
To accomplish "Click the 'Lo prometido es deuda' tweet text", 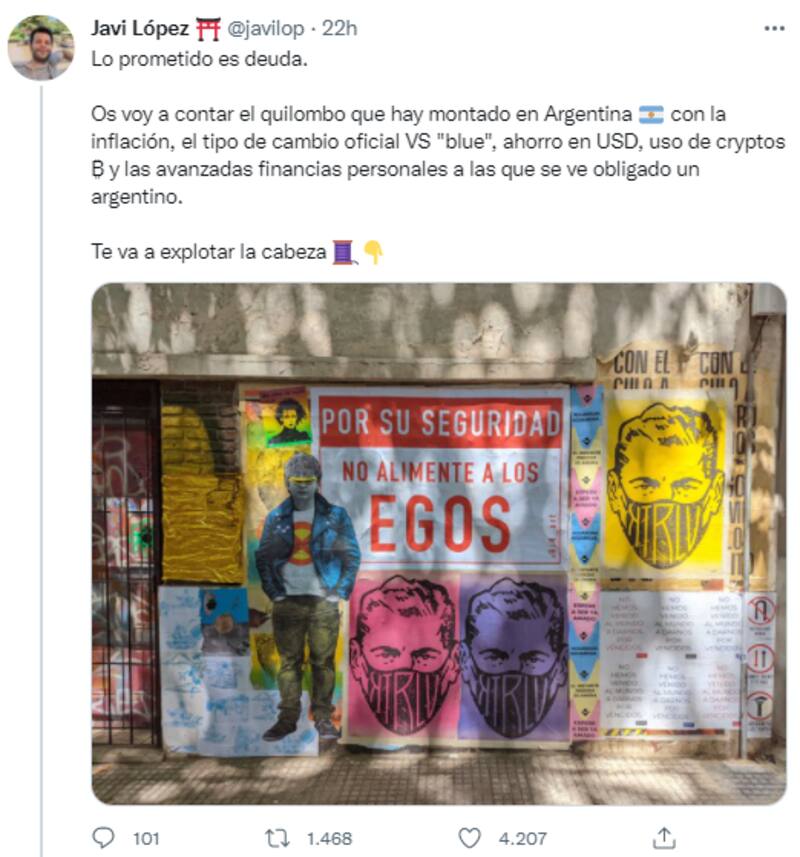I will pyautogui.click(x=199, y=59).
